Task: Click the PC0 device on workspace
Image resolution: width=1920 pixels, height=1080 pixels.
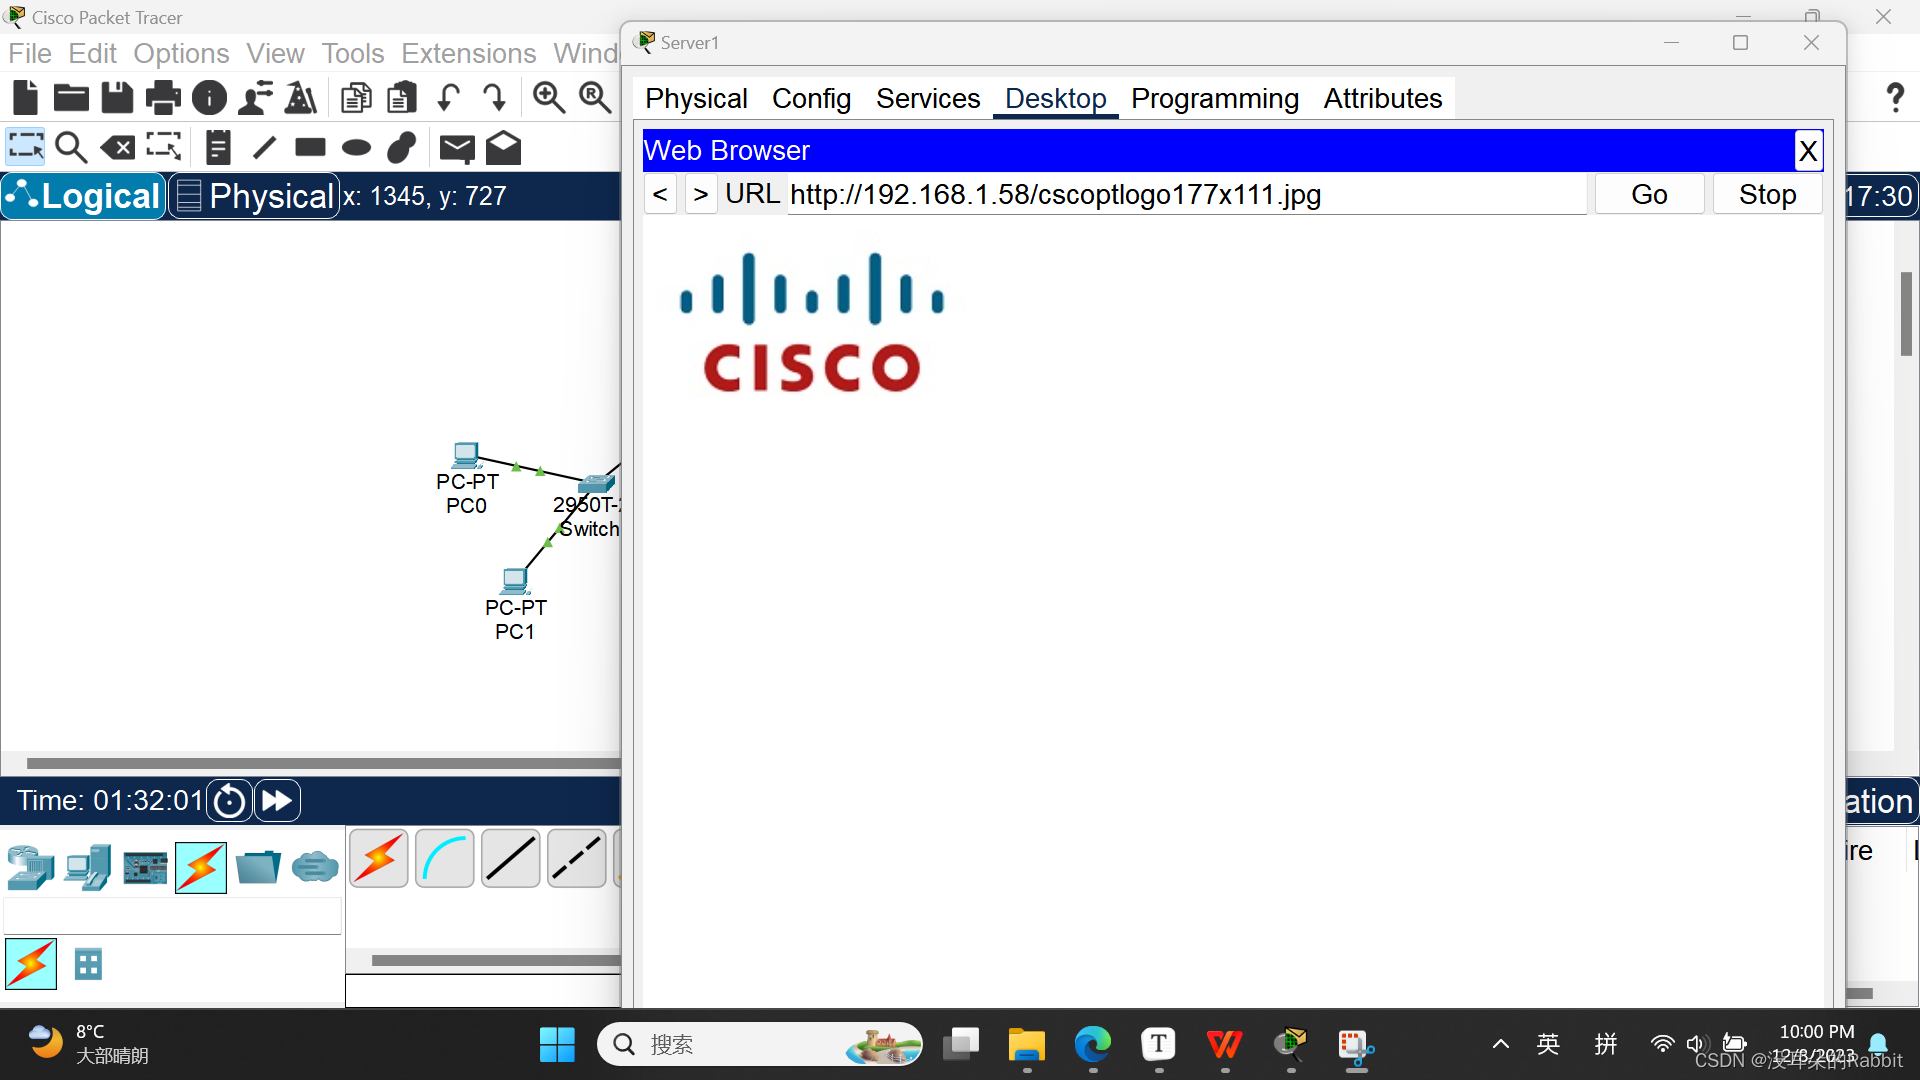Action: 466,456
